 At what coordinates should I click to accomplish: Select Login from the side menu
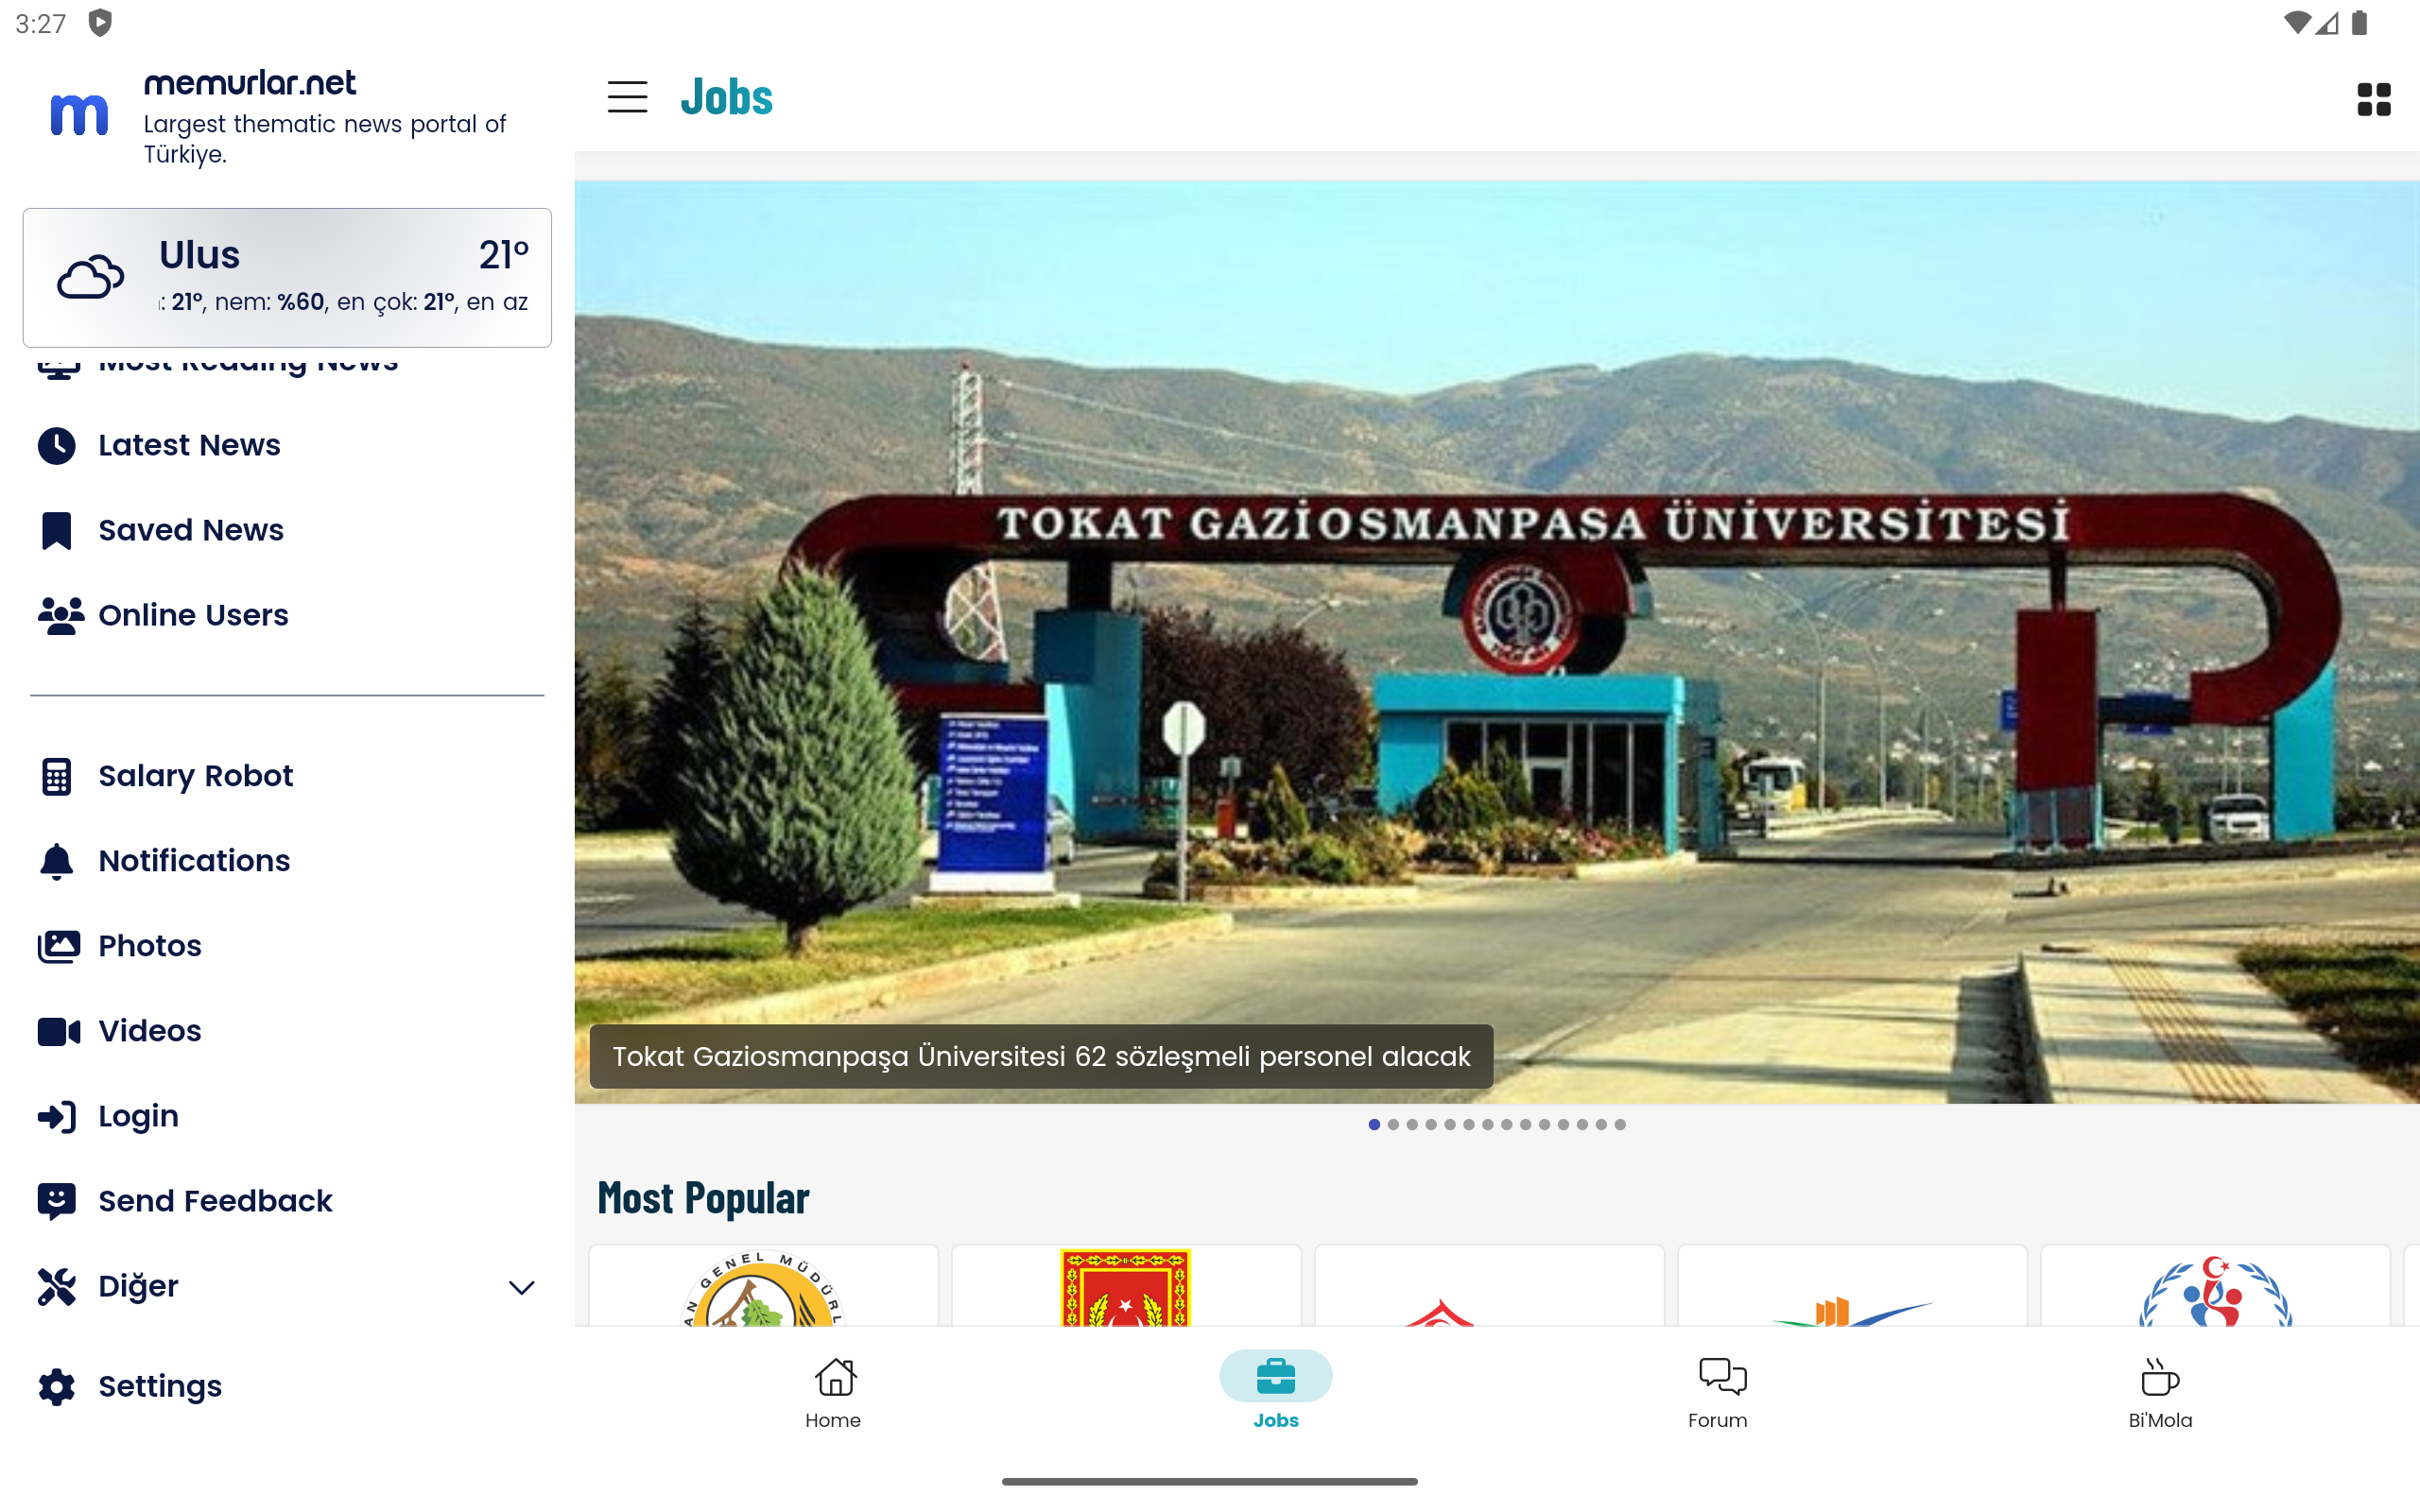[287, 1116]
